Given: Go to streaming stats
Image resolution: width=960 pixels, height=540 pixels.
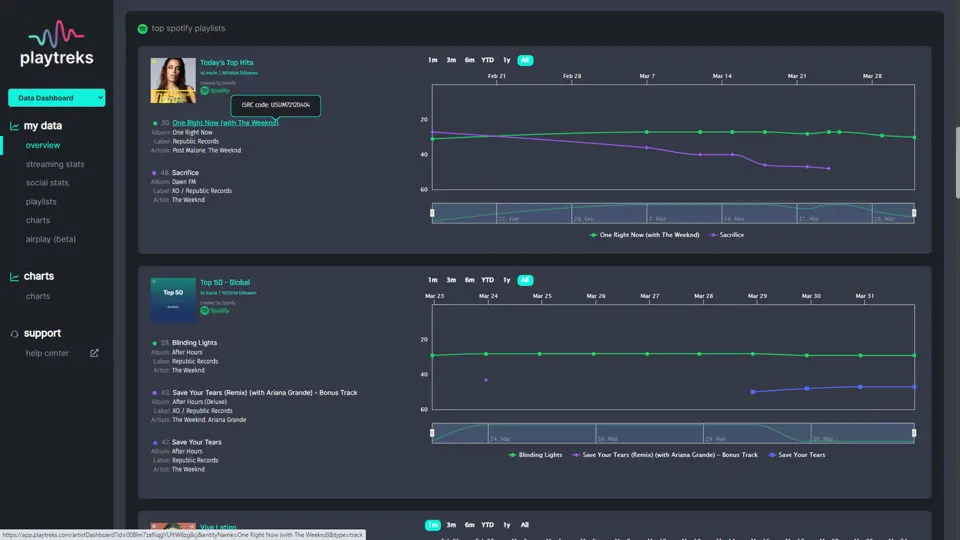Looking at the screenshot, I should (55, 164).
